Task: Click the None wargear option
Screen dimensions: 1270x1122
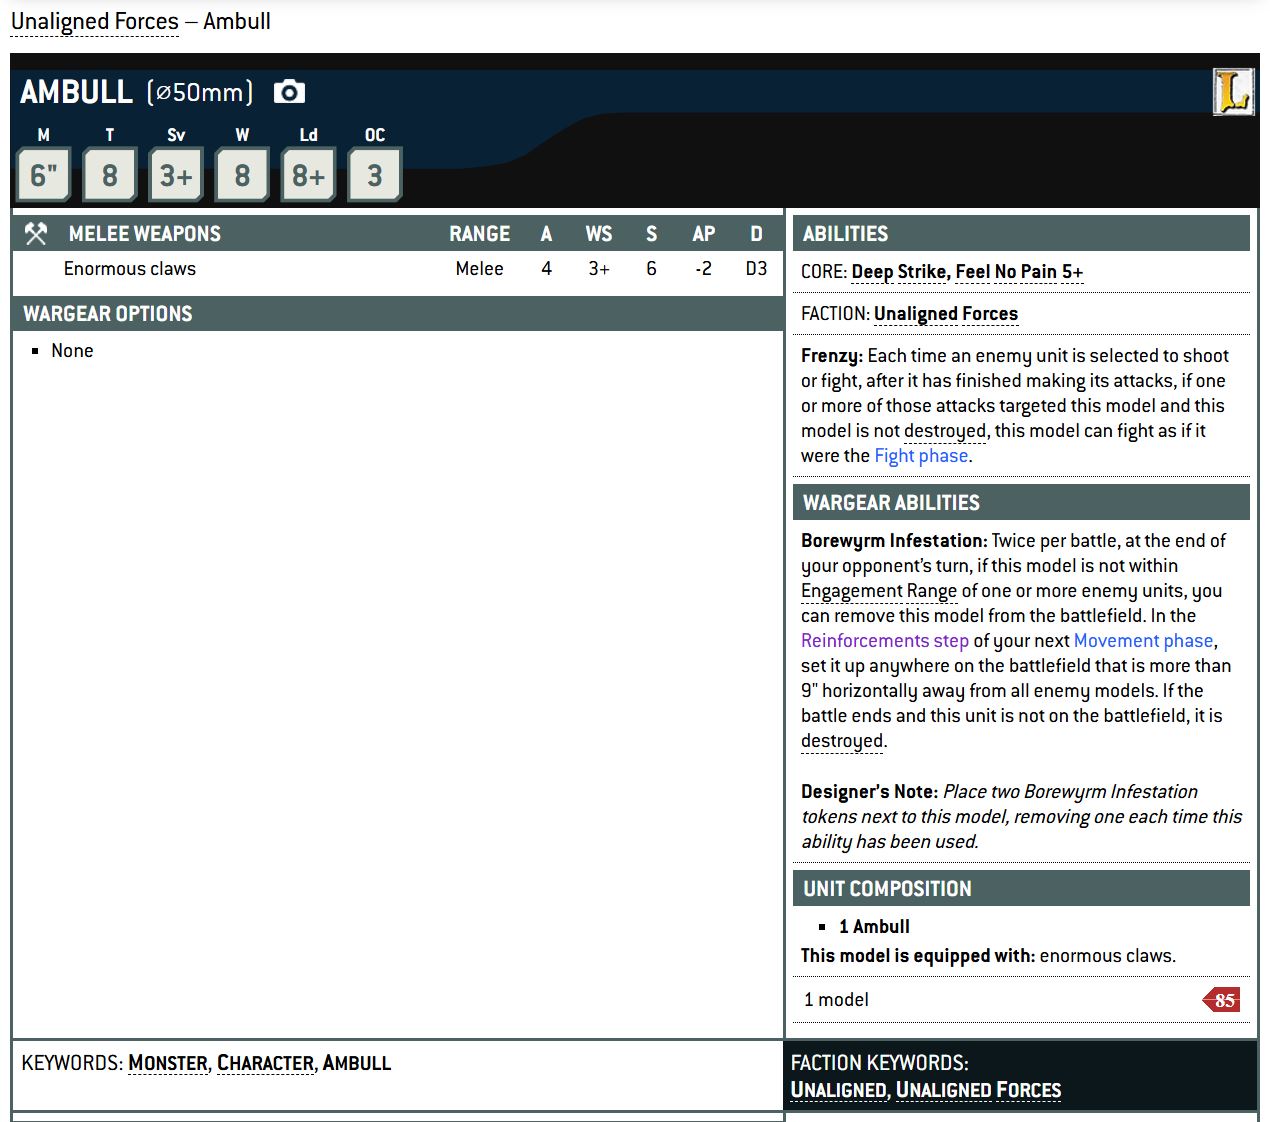Action: [x=72, y=351]
